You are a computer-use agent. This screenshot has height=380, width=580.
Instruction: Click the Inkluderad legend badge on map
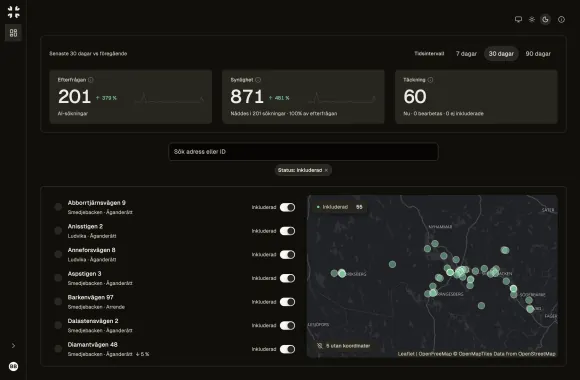click(x=339, y=207)
